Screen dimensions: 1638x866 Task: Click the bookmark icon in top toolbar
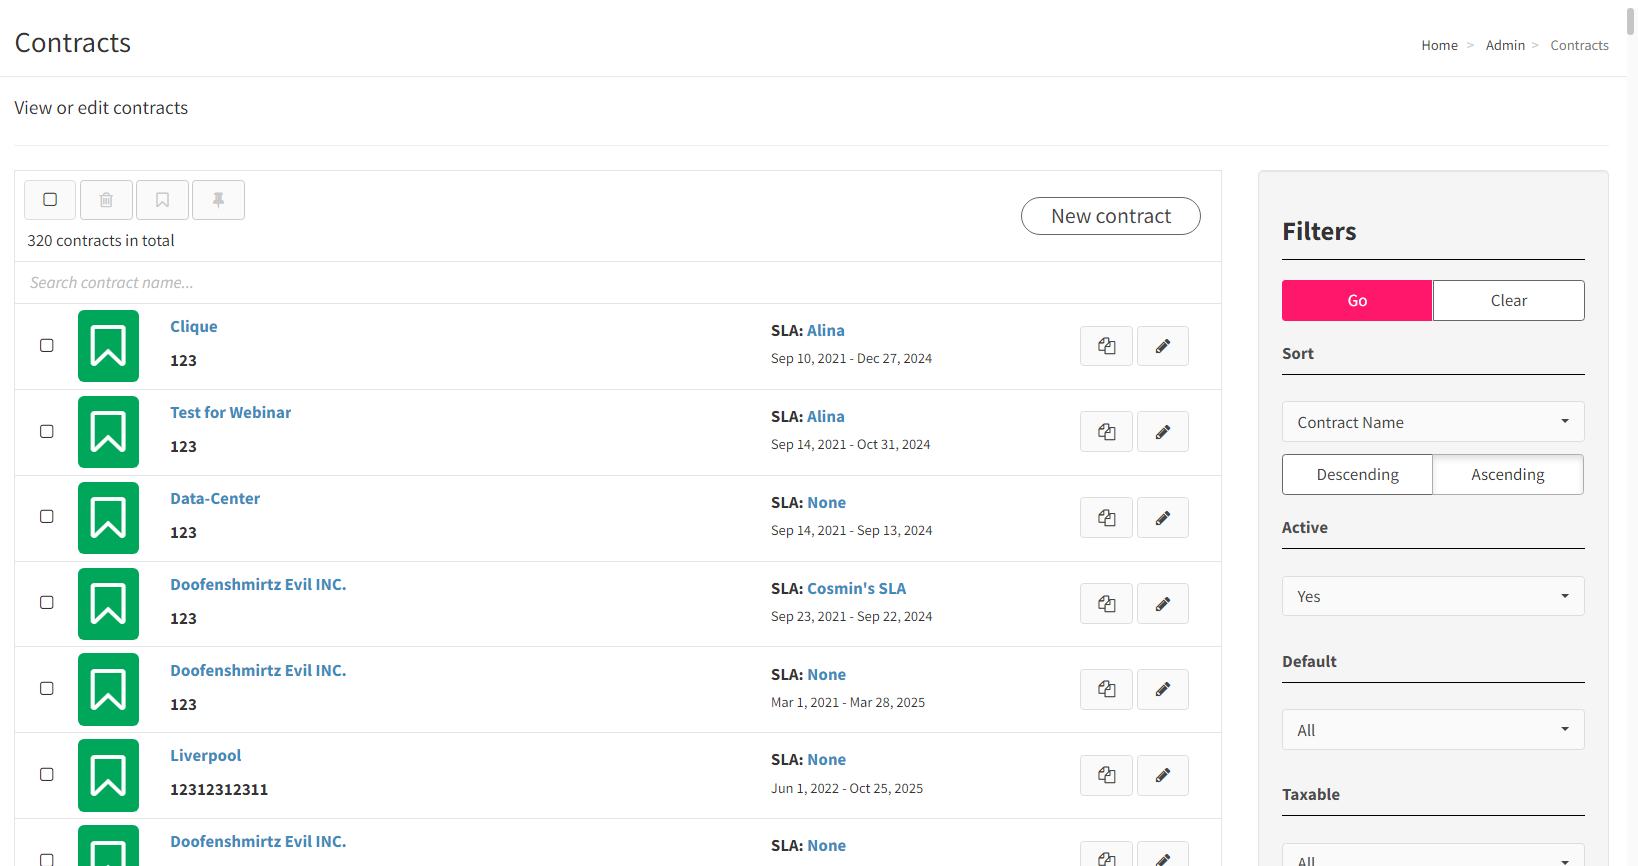point(162,200)
